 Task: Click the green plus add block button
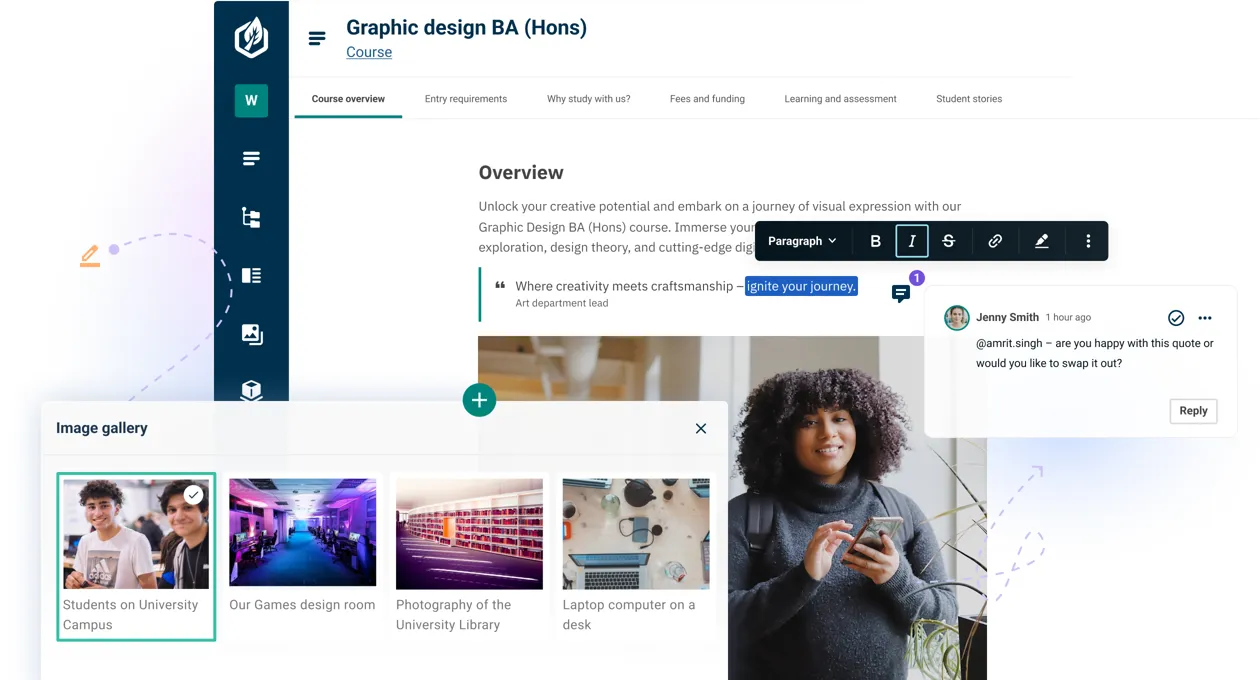(479, 400)
